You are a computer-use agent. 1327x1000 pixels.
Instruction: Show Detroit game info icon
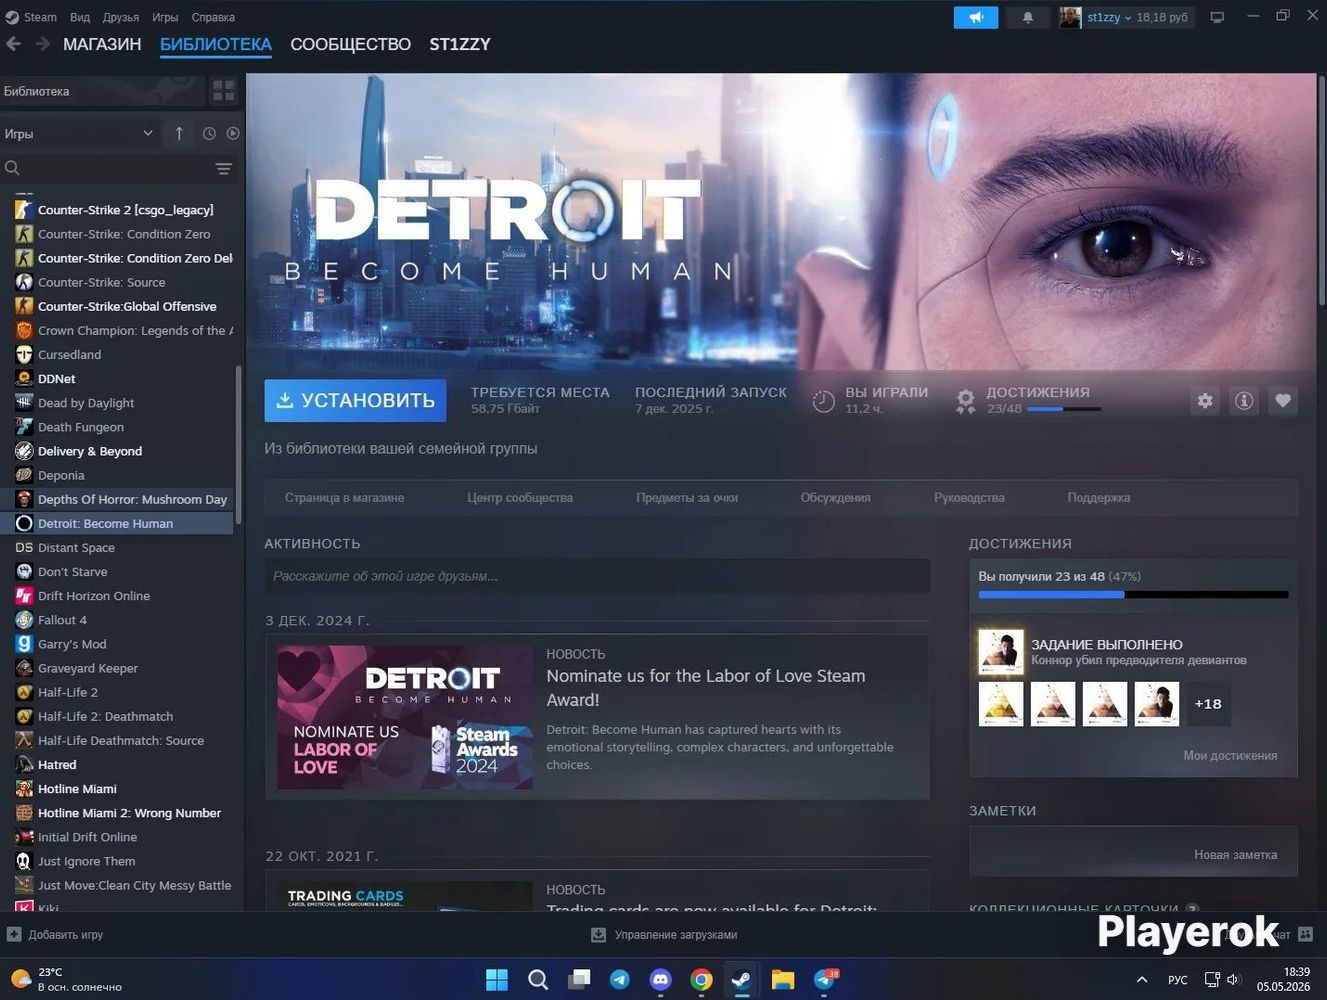[1244, 401]
